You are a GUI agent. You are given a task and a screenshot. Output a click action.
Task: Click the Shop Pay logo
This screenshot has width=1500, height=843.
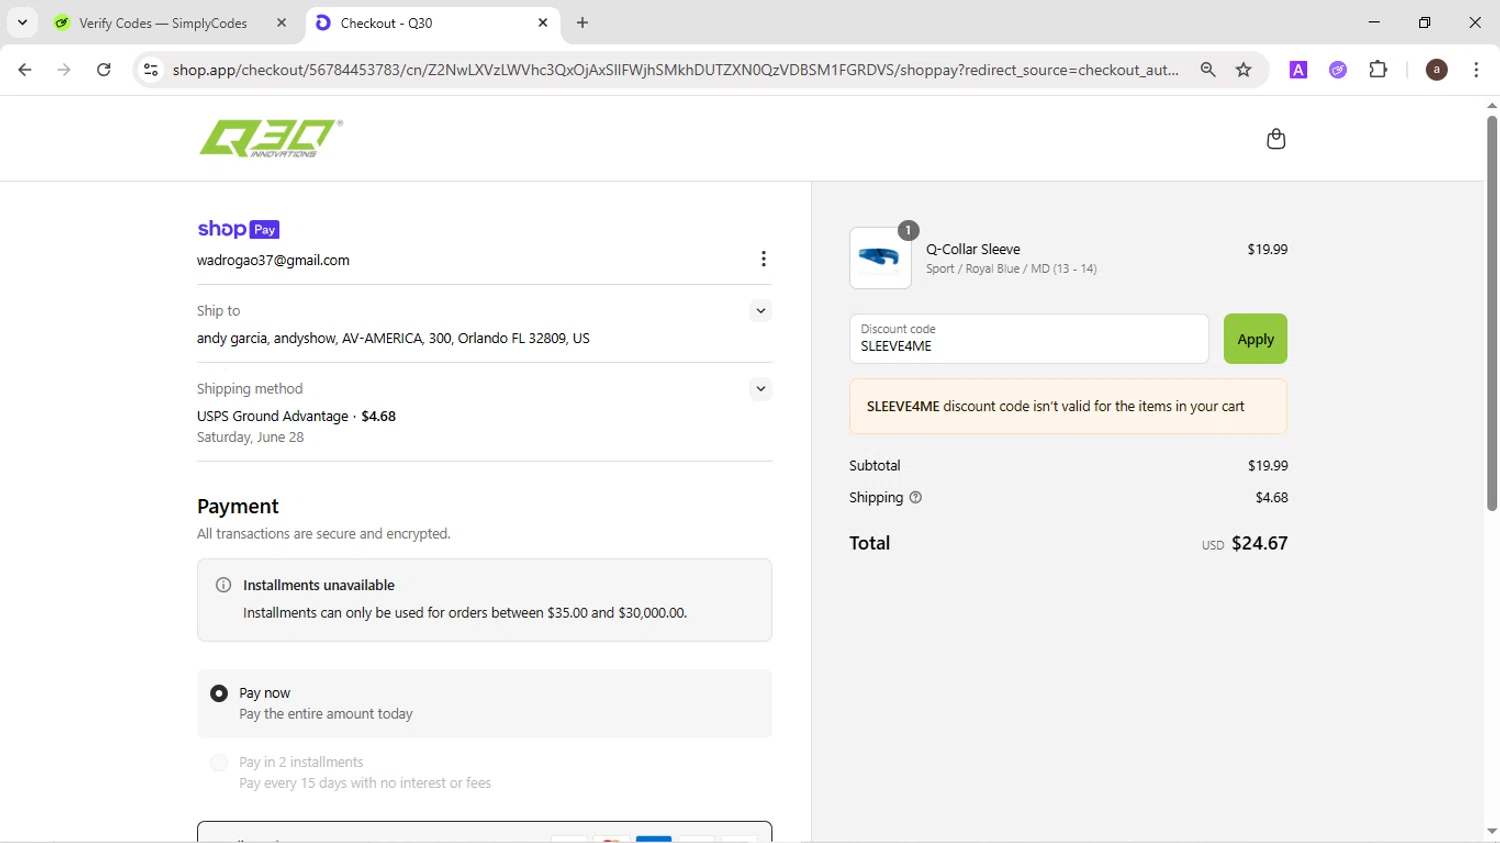point(238,229)
